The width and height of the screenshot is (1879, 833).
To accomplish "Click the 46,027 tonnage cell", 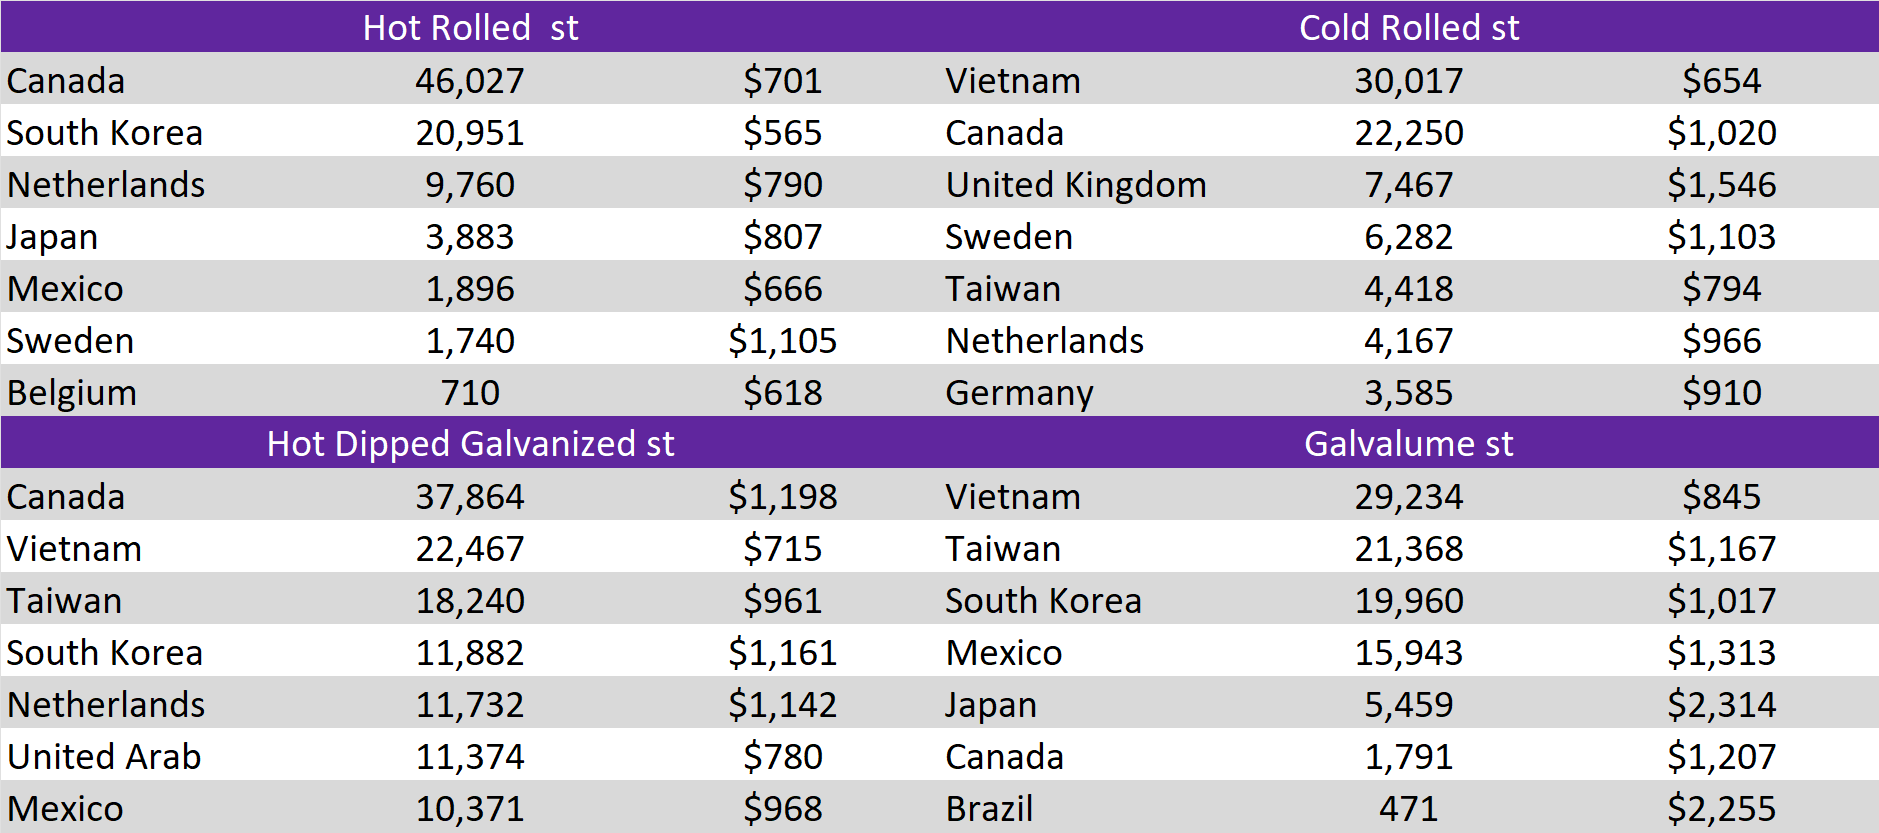I will click(470, 80).
